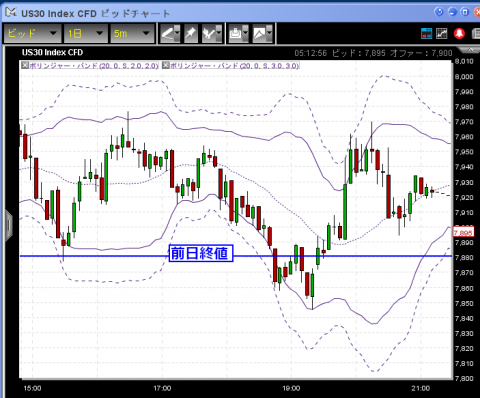
Task: Open the 5m timeframe dropdown
Action: 132,33
